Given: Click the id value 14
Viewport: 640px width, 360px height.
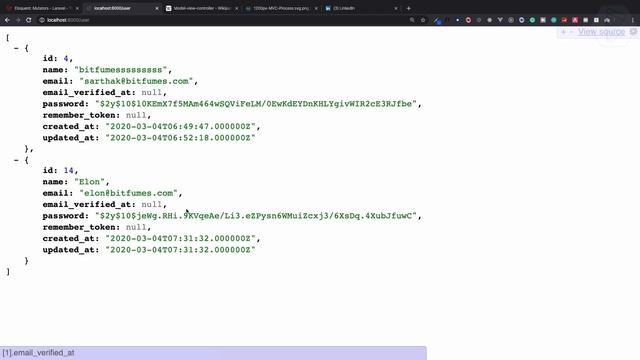Looking at the screenshot, I should pyautogui.click(x=68, y=170).
